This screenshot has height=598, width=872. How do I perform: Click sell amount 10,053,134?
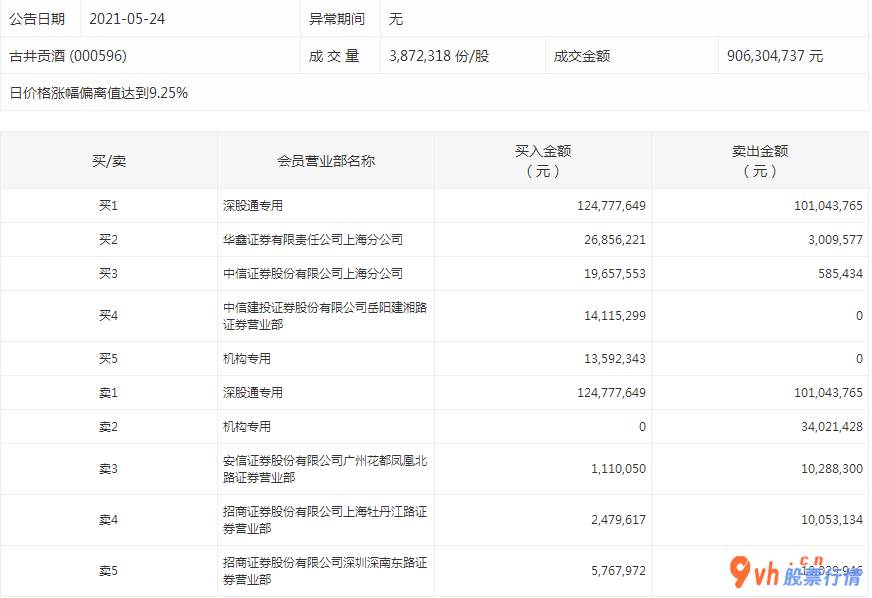click(x=832, y=520)
